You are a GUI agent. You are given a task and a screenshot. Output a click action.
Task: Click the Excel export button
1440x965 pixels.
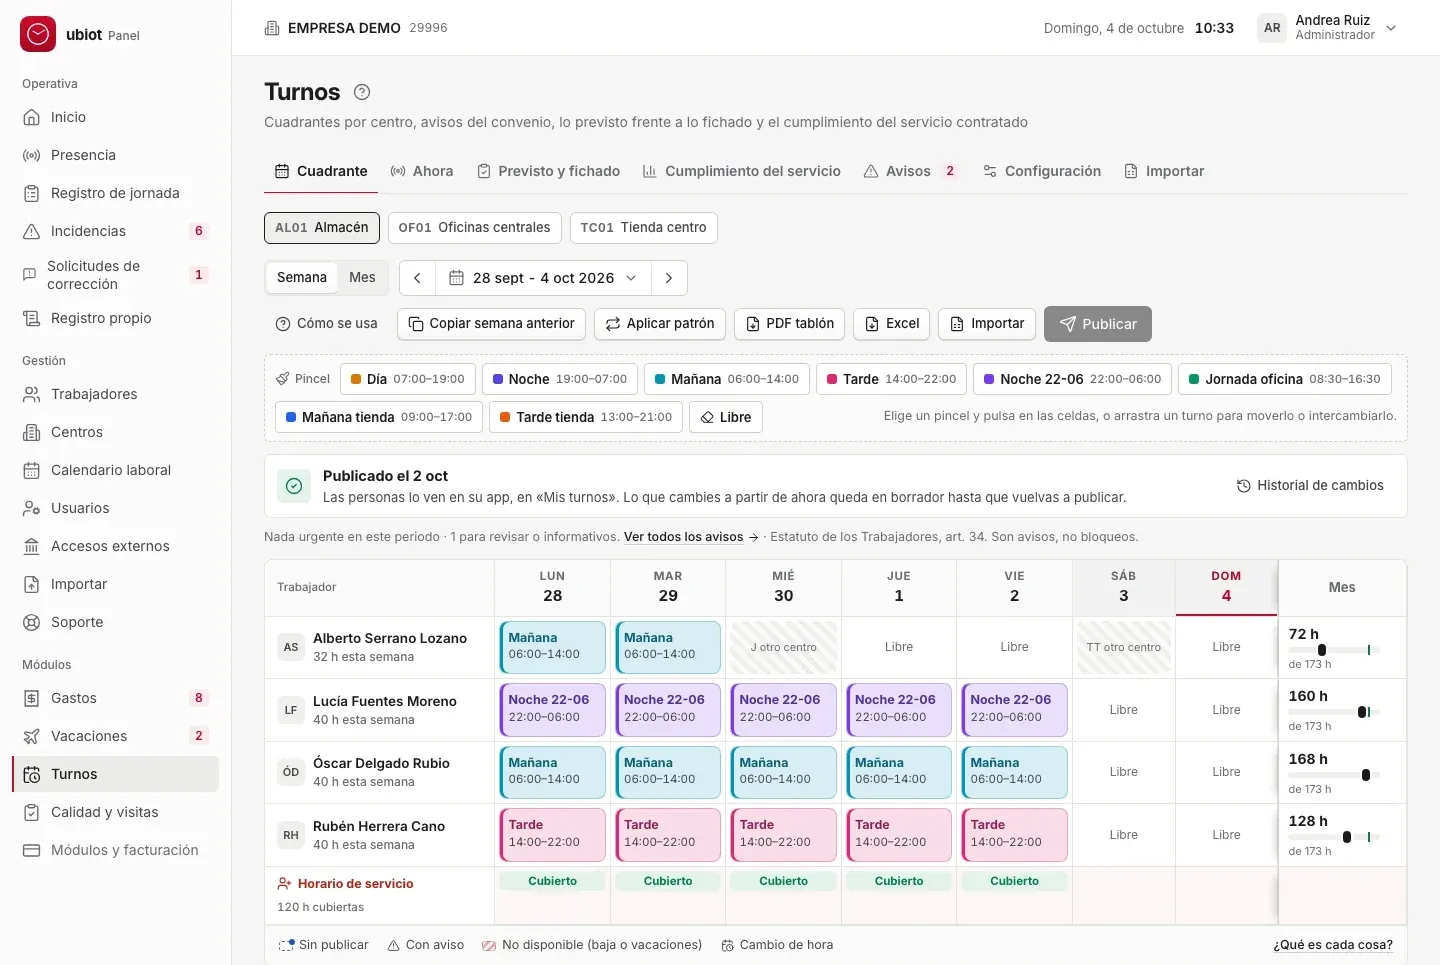[x=892, y=324]
